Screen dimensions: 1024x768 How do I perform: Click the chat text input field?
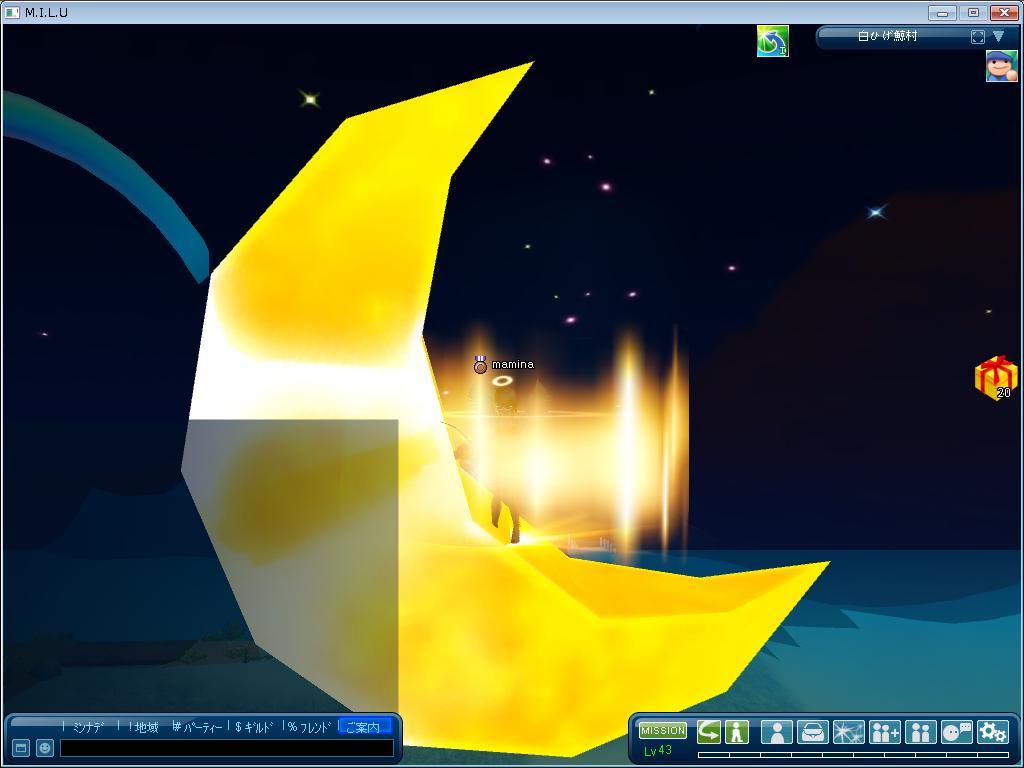226,748
